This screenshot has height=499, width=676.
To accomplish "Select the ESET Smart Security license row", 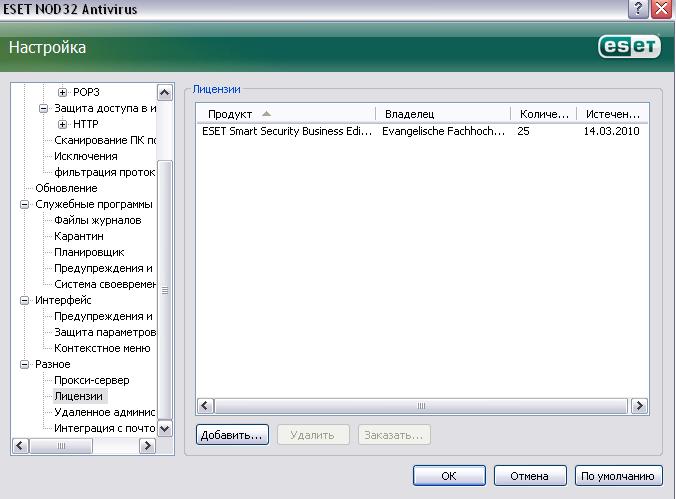I will point(287,131).
